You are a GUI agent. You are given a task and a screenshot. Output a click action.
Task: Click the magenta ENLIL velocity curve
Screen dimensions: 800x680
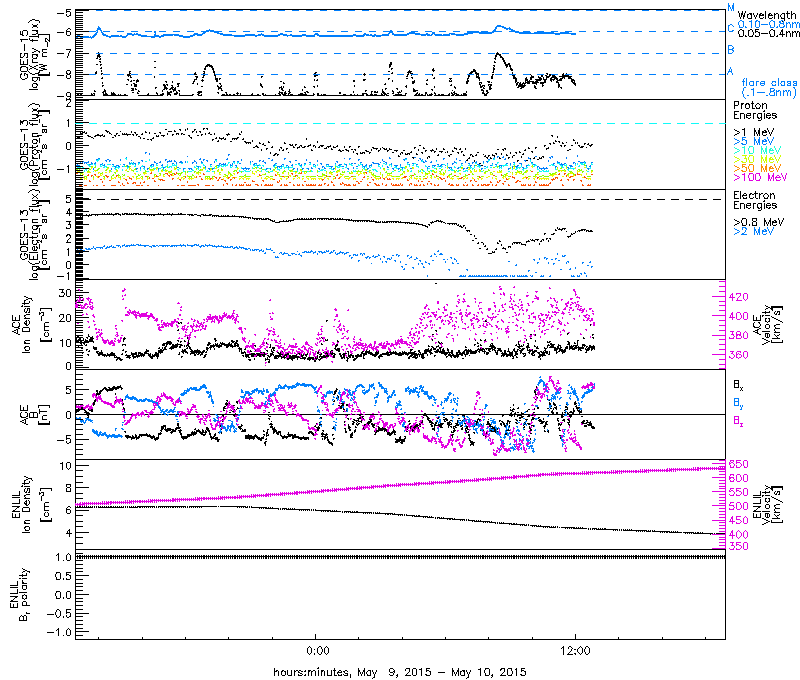[x=401, y=485]
